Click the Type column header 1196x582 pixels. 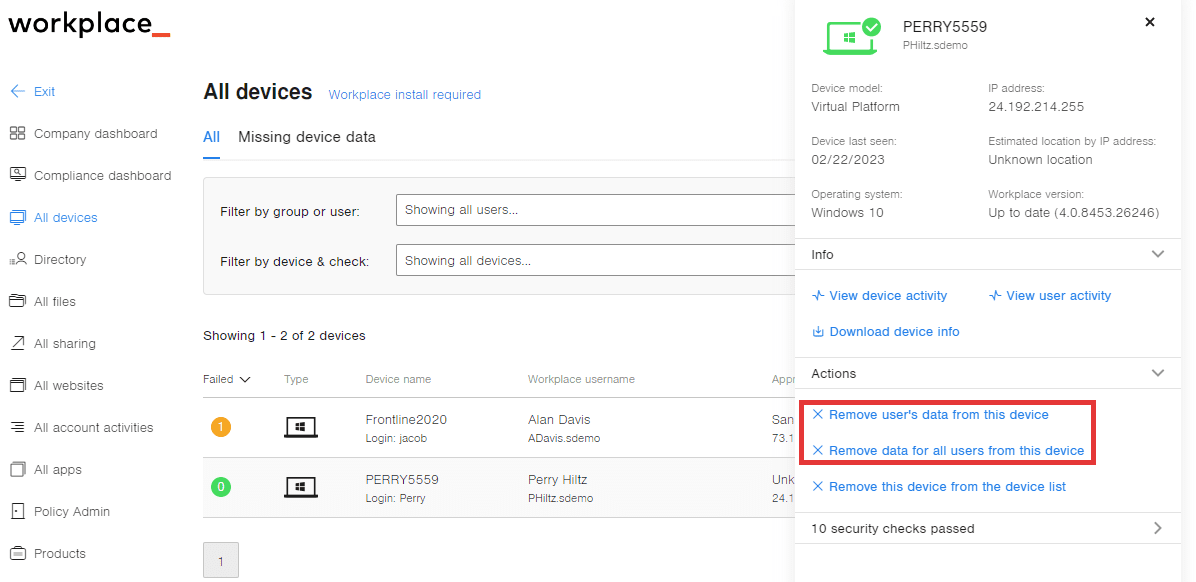point(296,379)
